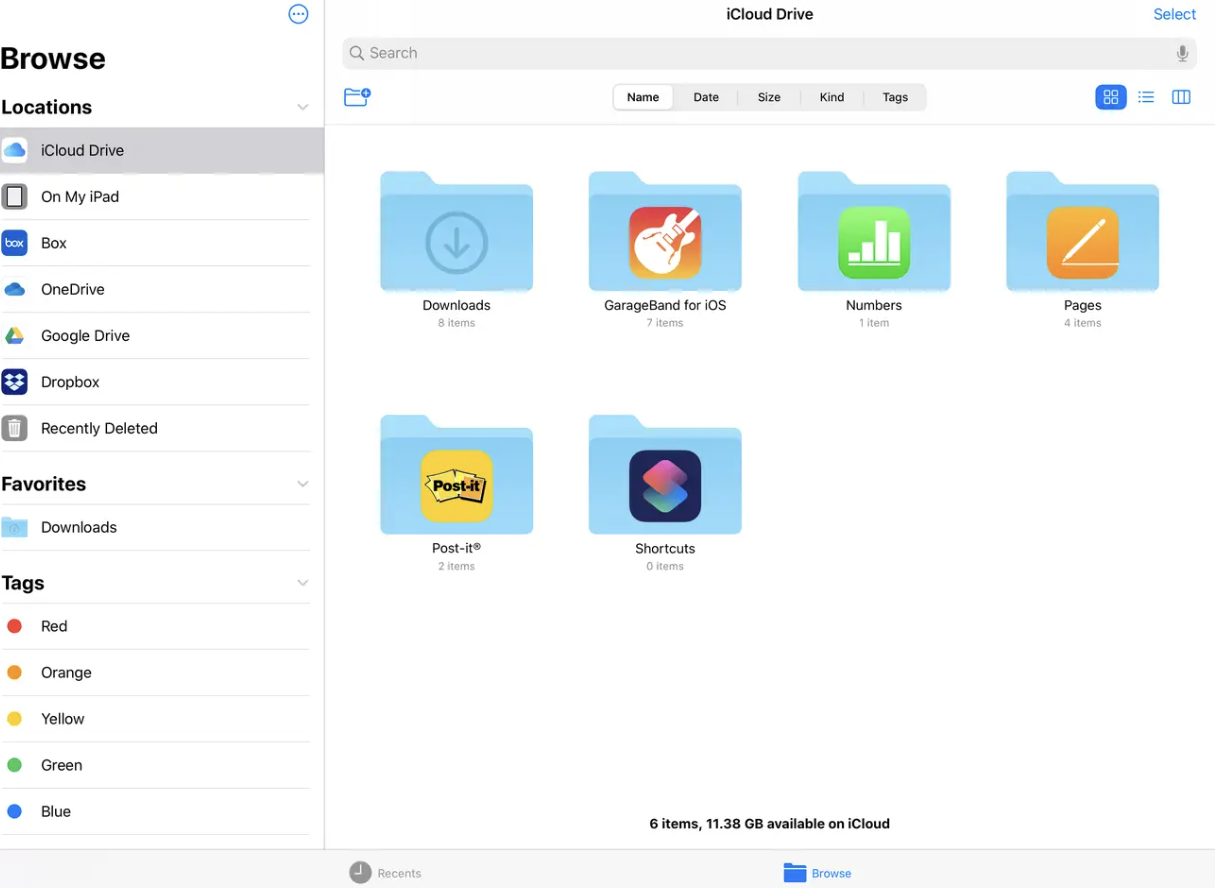Switch to icon grid view

pos(1111,97)
